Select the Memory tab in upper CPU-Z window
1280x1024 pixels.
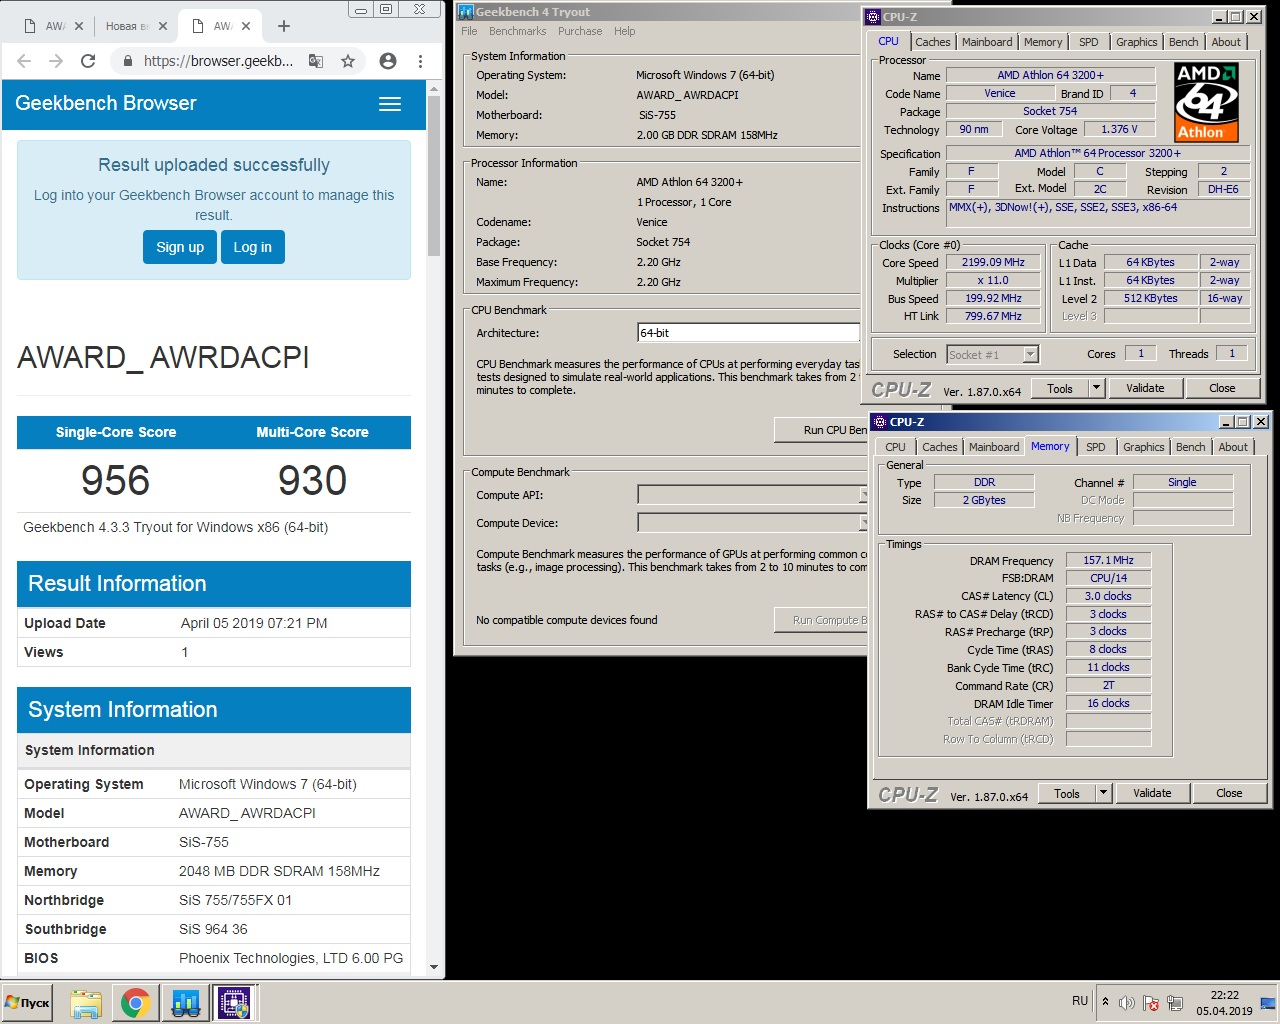(1043, 42)
